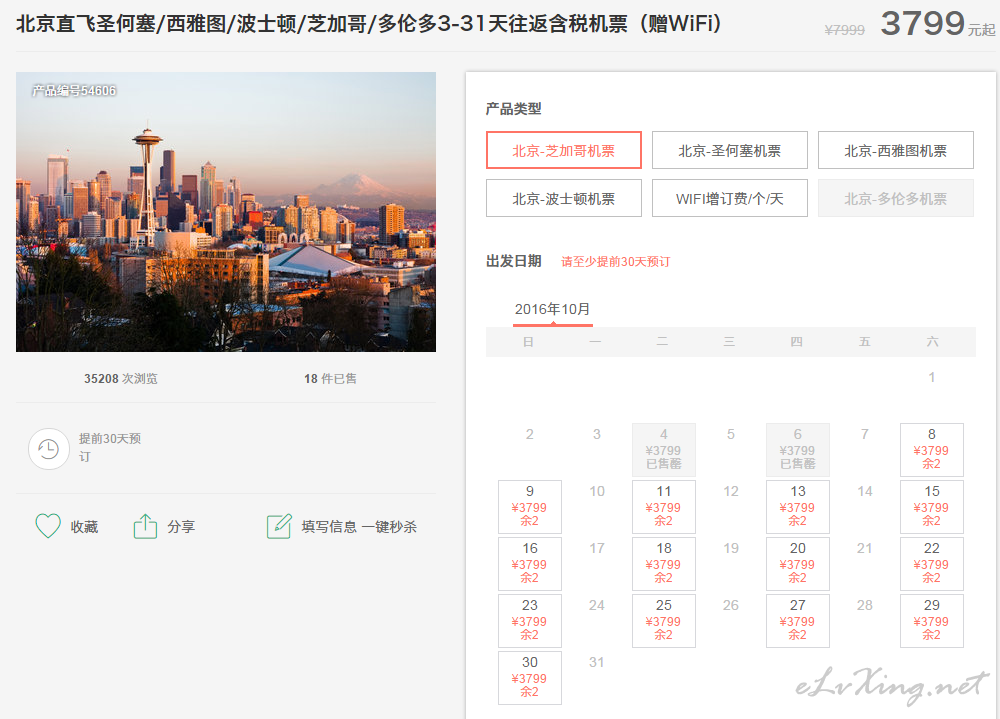Click the 35208 次浏览 view count
The width and height of the screenshot is (1000, 719).
pos(121,379)
